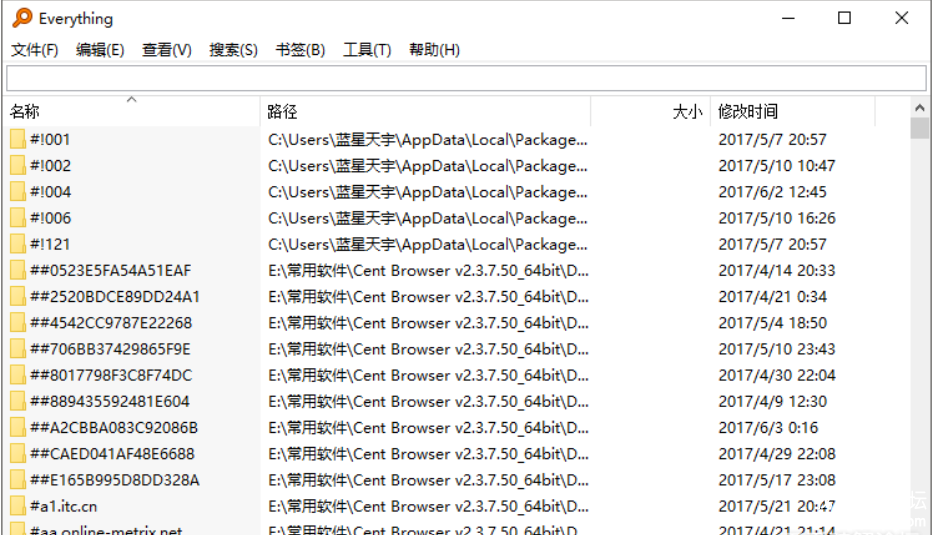
Task: Select the ##8017798F3C8F74DC entry name
Action: click(111, 375)
